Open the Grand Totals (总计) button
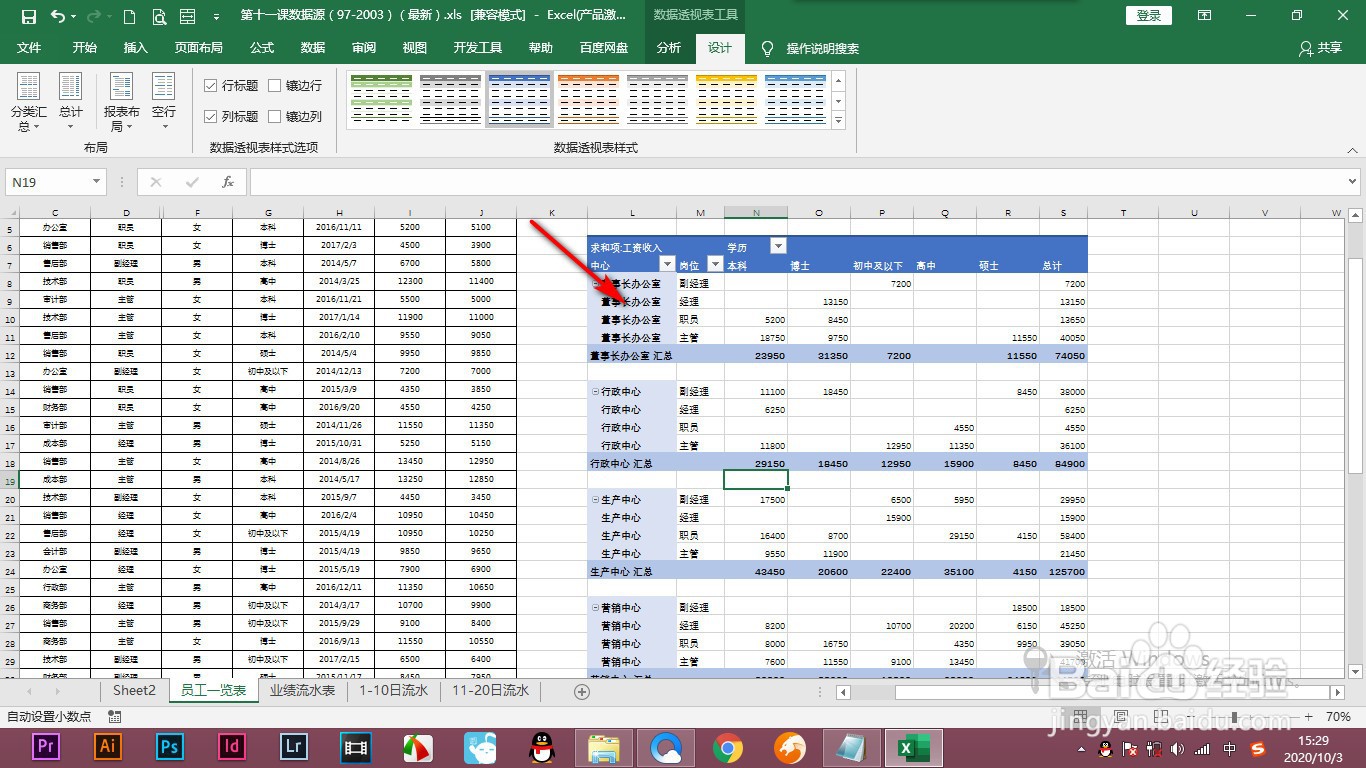1366x768 pixels. [x=70, y=102]
